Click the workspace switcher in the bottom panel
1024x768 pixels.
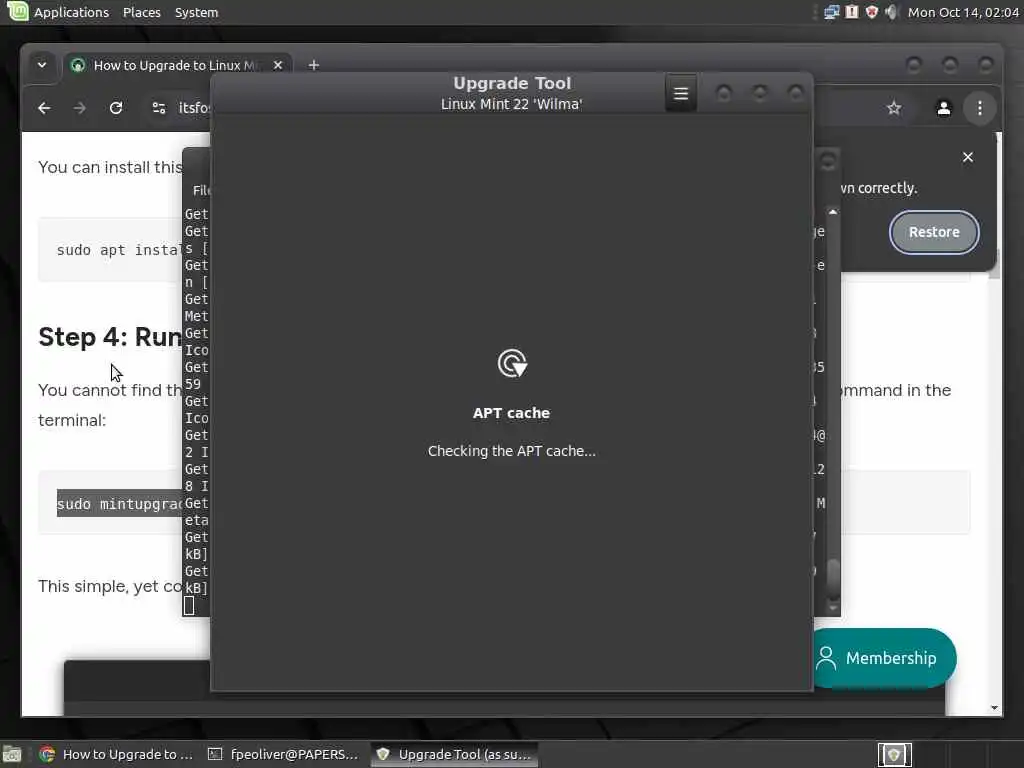894,756
